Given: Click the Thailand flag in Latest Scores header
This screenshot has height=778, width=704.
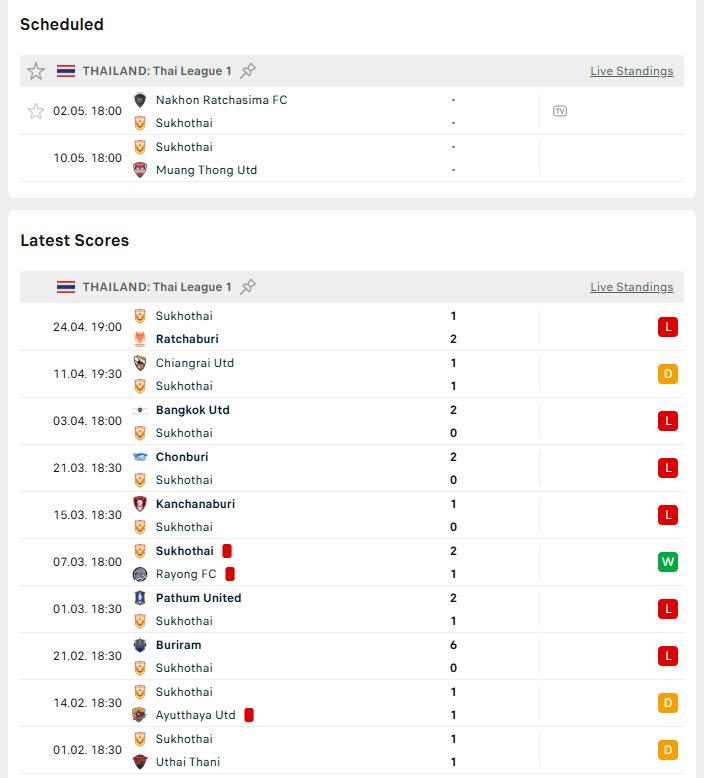Looking at the screenshot, I should pyautogui.click(x=66, y=287).
